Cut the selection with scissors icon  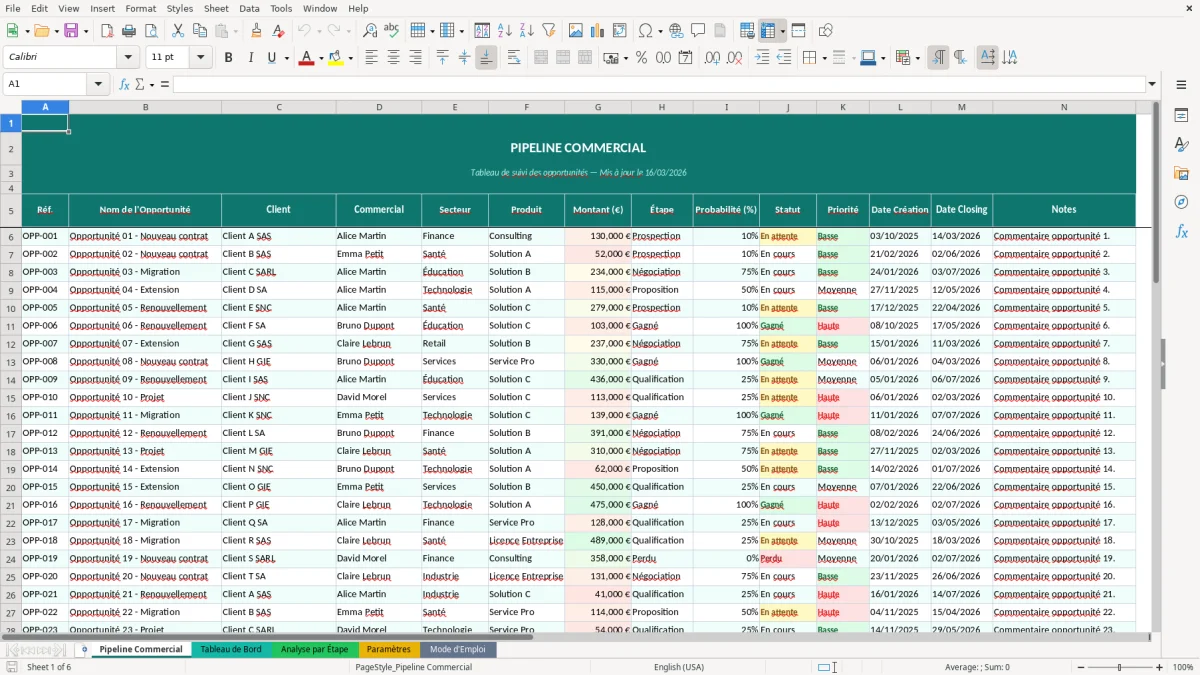tap(178, 31)
